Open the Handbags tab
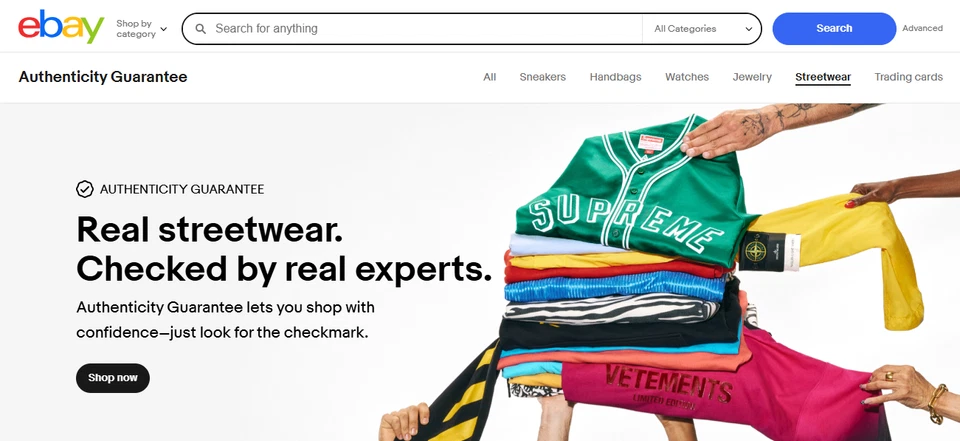The height and width of the screenshot is (441, 960). pos(615,77)
